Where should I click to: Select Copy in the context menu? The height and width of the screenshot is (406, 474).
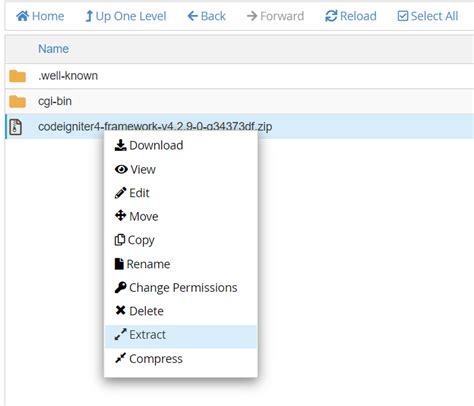134,240
